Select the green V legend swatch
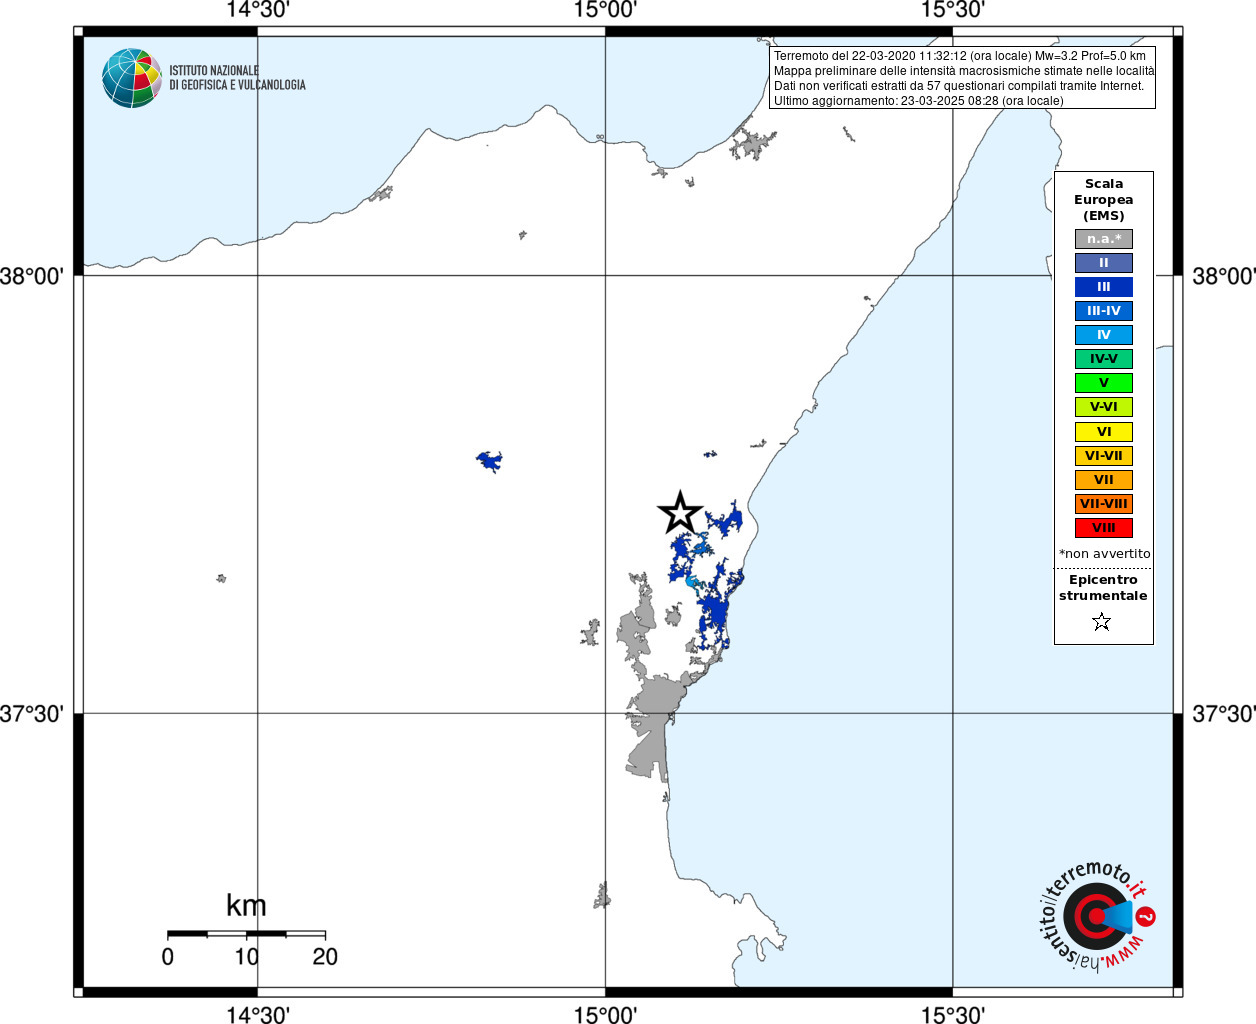1256x1024 pixels. click(1104, 383)
